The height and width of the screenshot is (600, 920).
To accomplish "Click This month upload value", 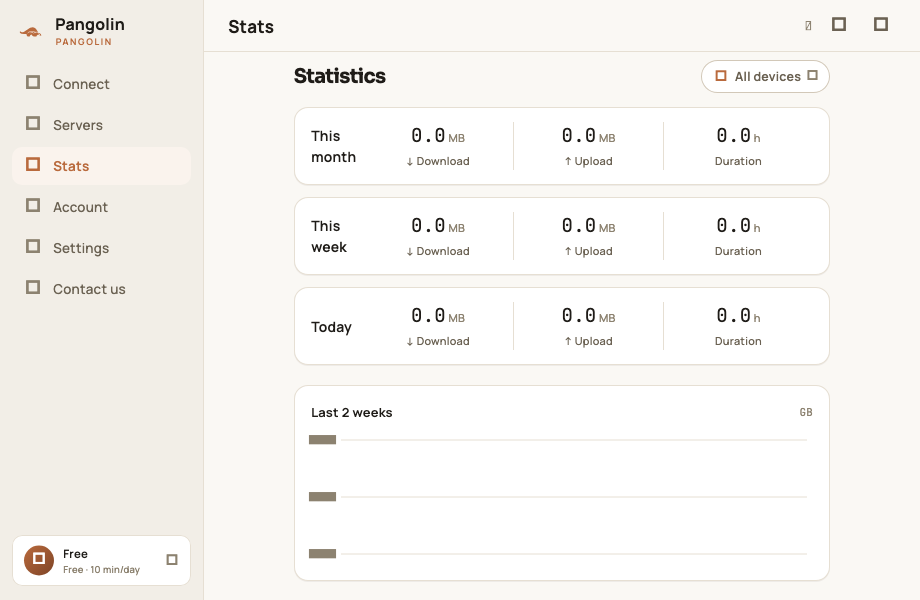I will [588, 136].
